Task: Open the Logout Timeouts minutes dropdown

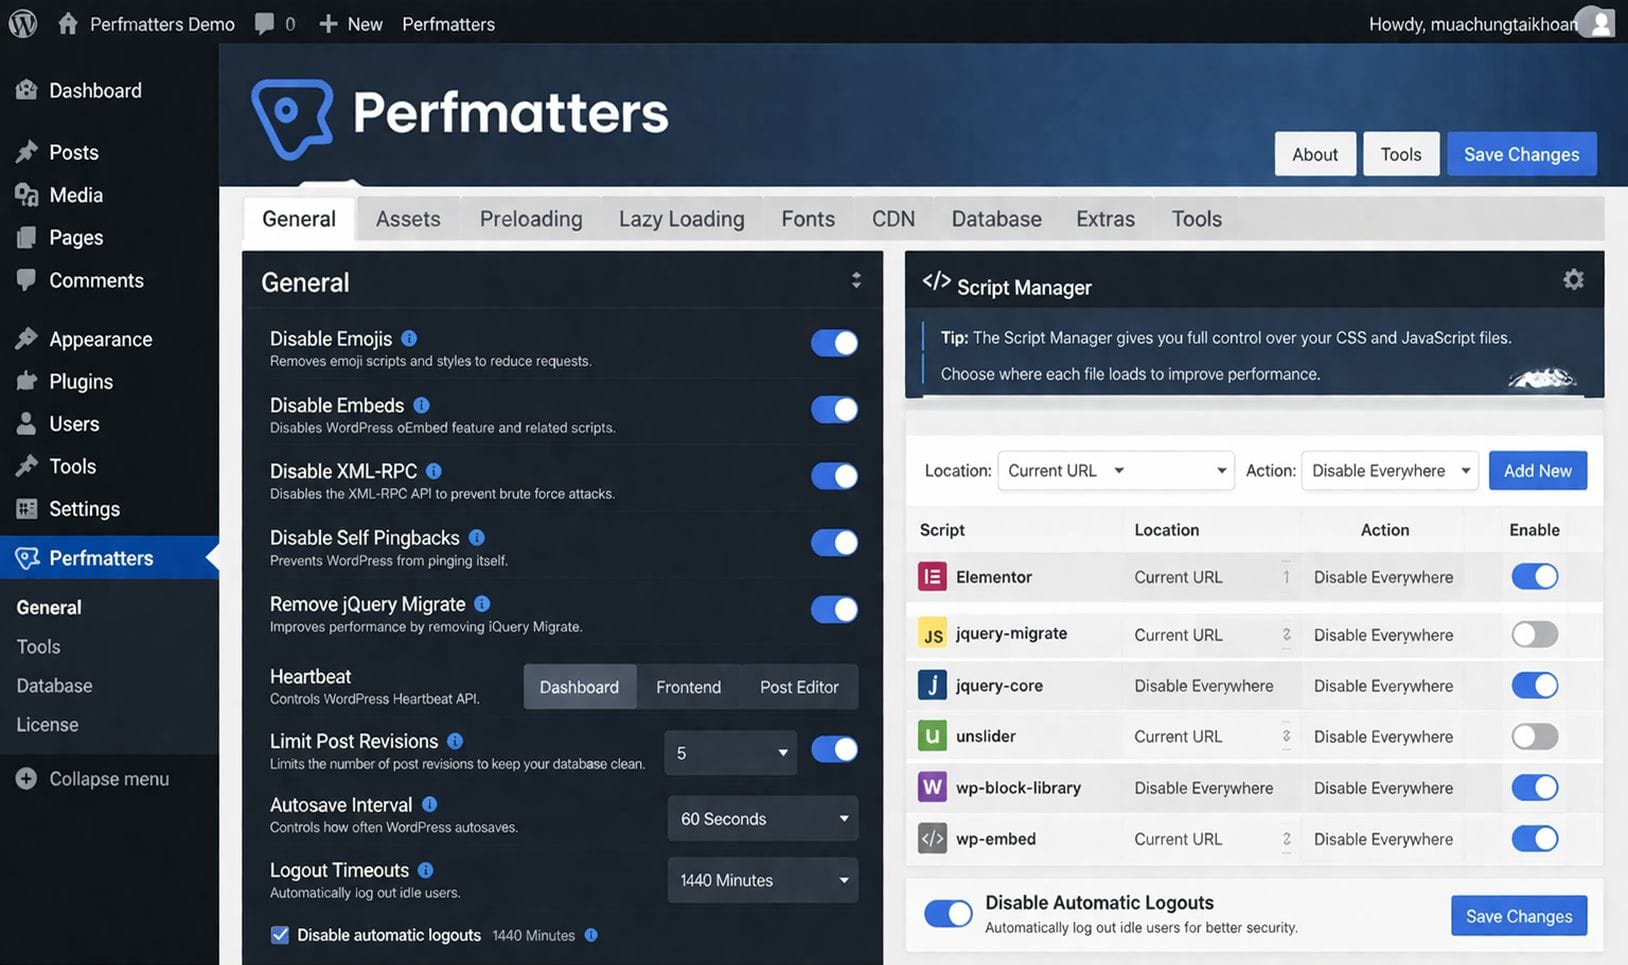Action: tap(762, 880)
